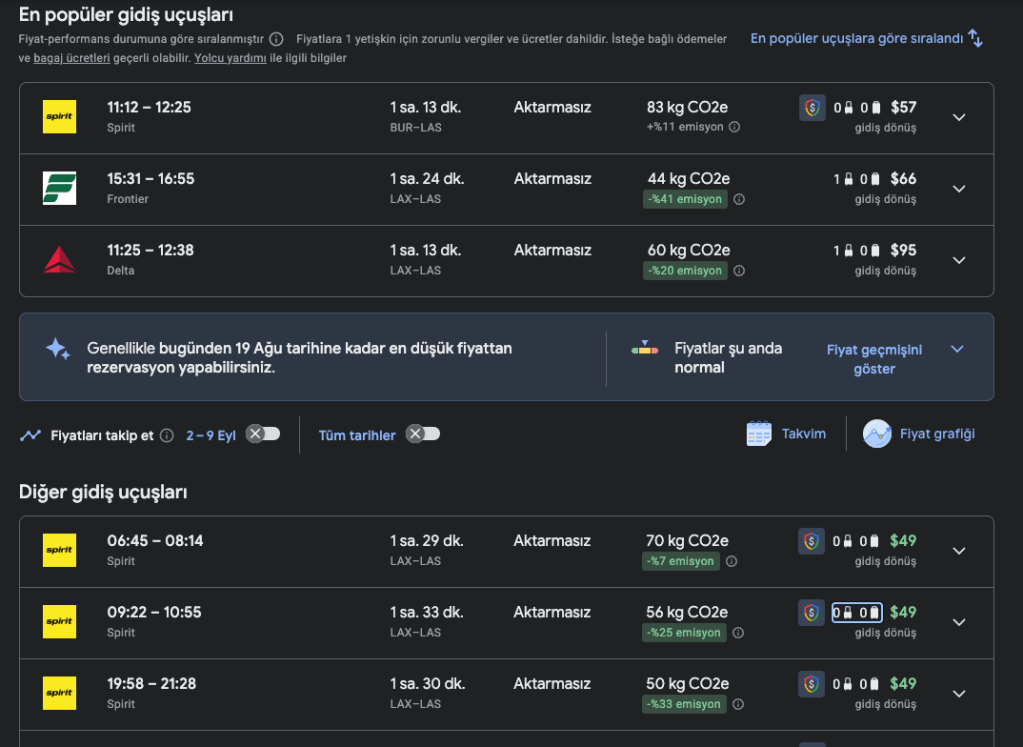Open the Yolcu yardımı link

click(x=230, y=58)
